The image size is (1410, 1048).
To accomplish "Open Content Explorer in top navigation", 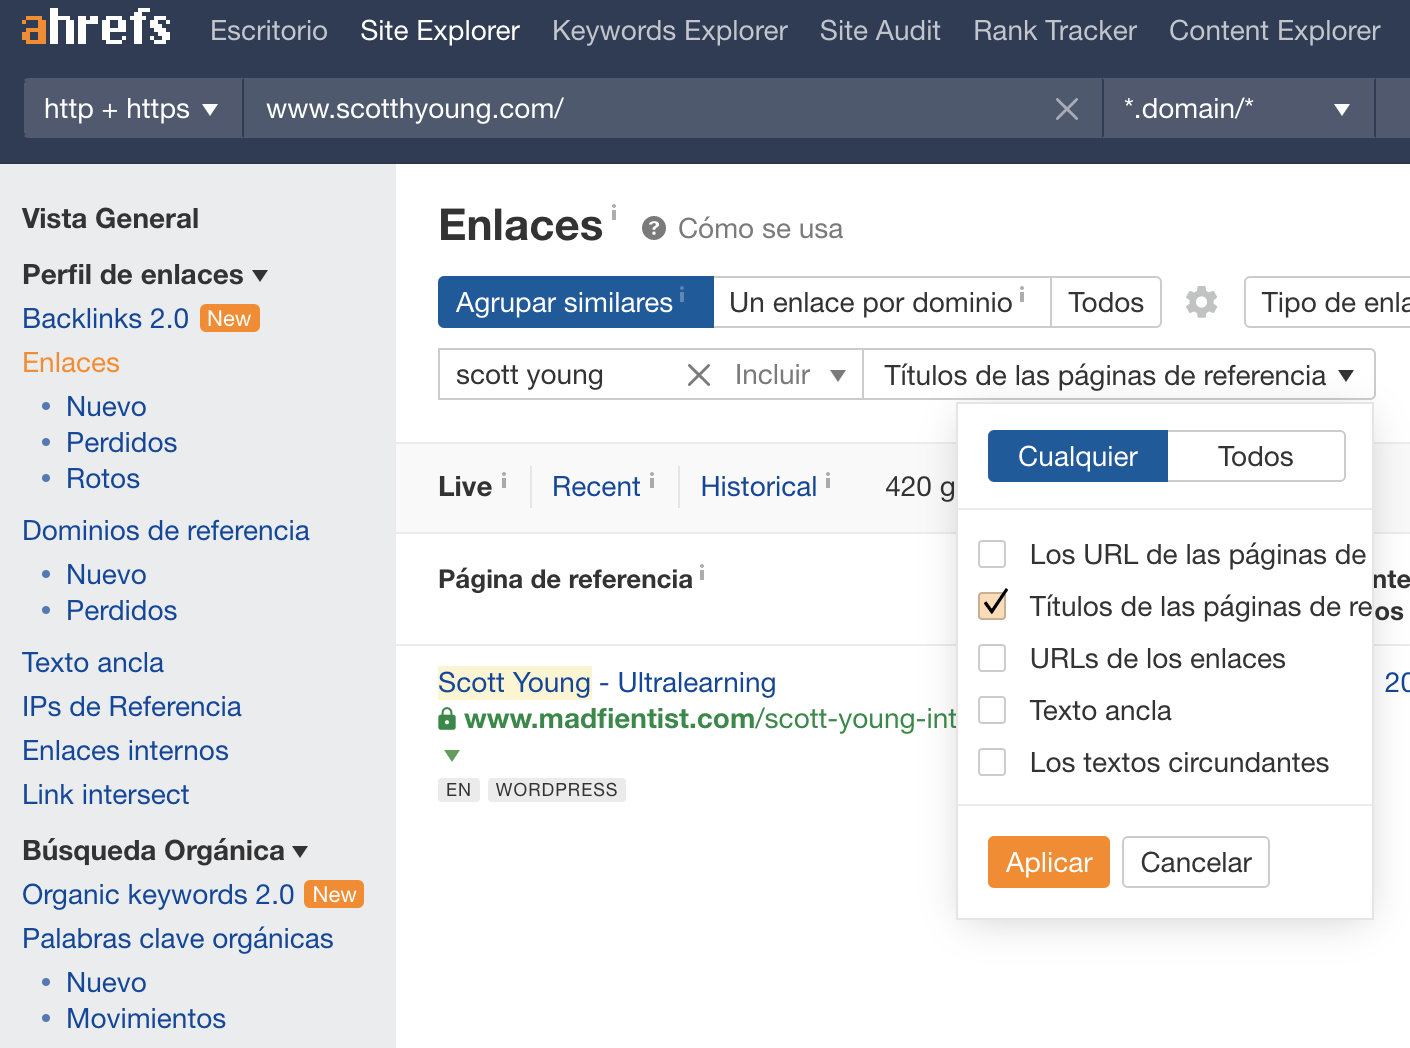I will click(1275, 31).
